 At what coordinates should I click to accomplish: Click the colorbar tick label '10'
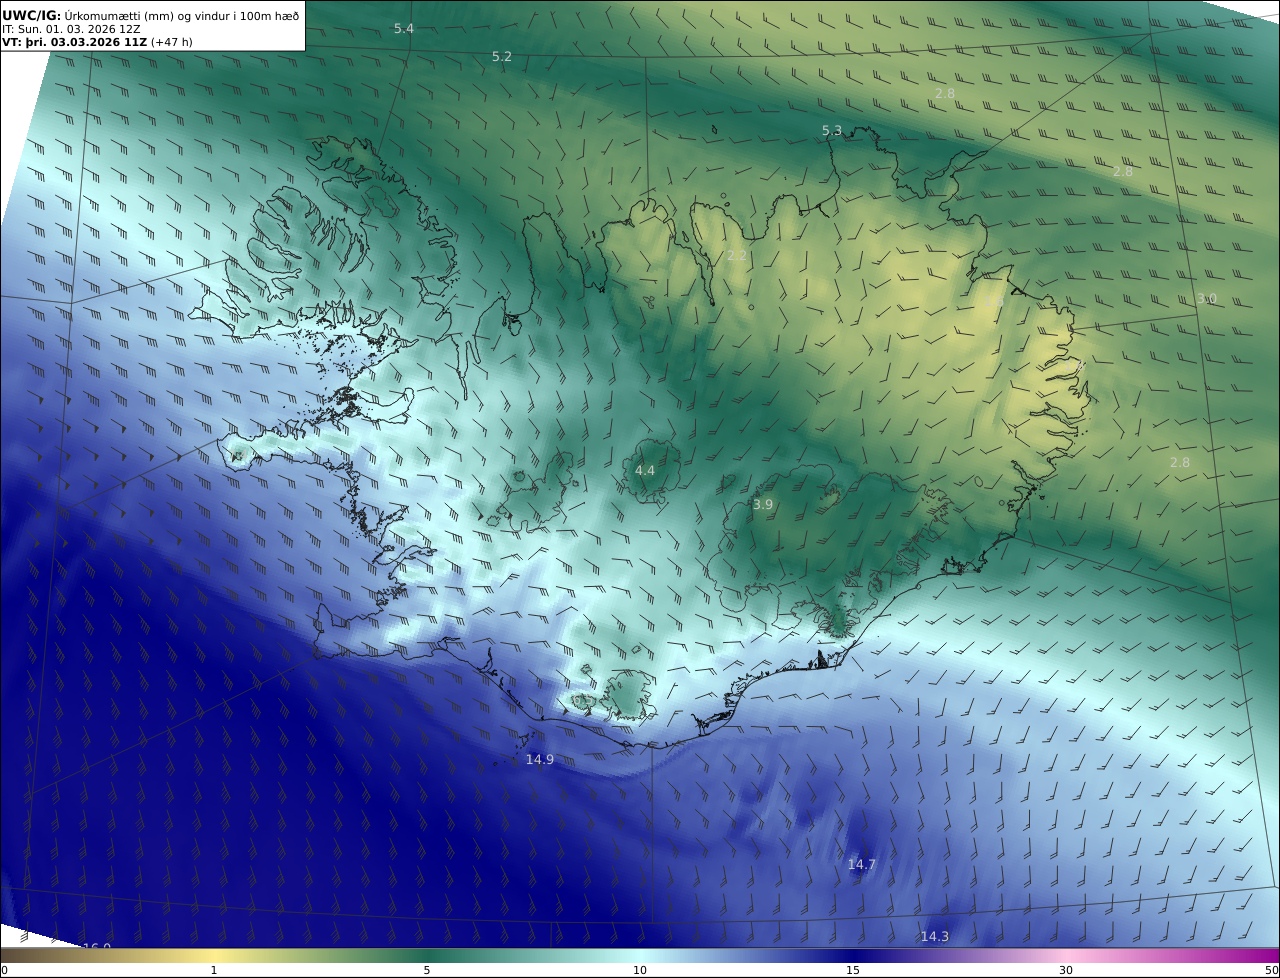[x=640, y=970]
